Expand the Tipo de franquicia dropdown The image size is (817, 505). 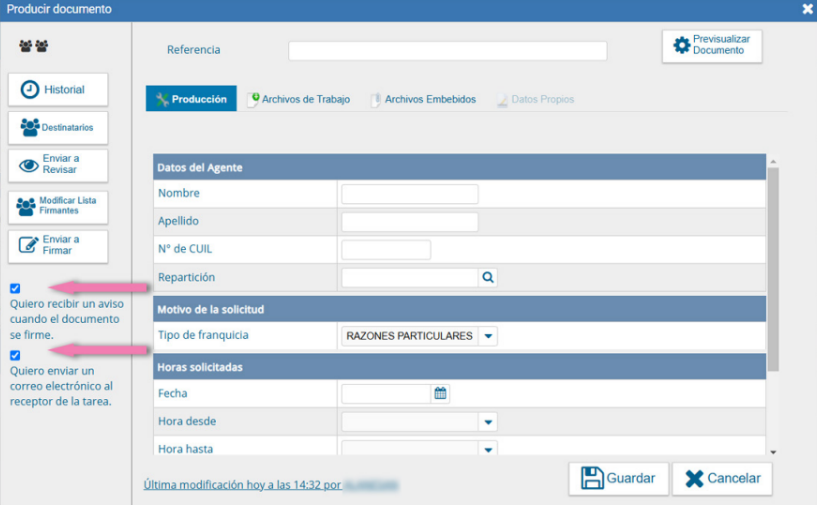coord(488,336)
